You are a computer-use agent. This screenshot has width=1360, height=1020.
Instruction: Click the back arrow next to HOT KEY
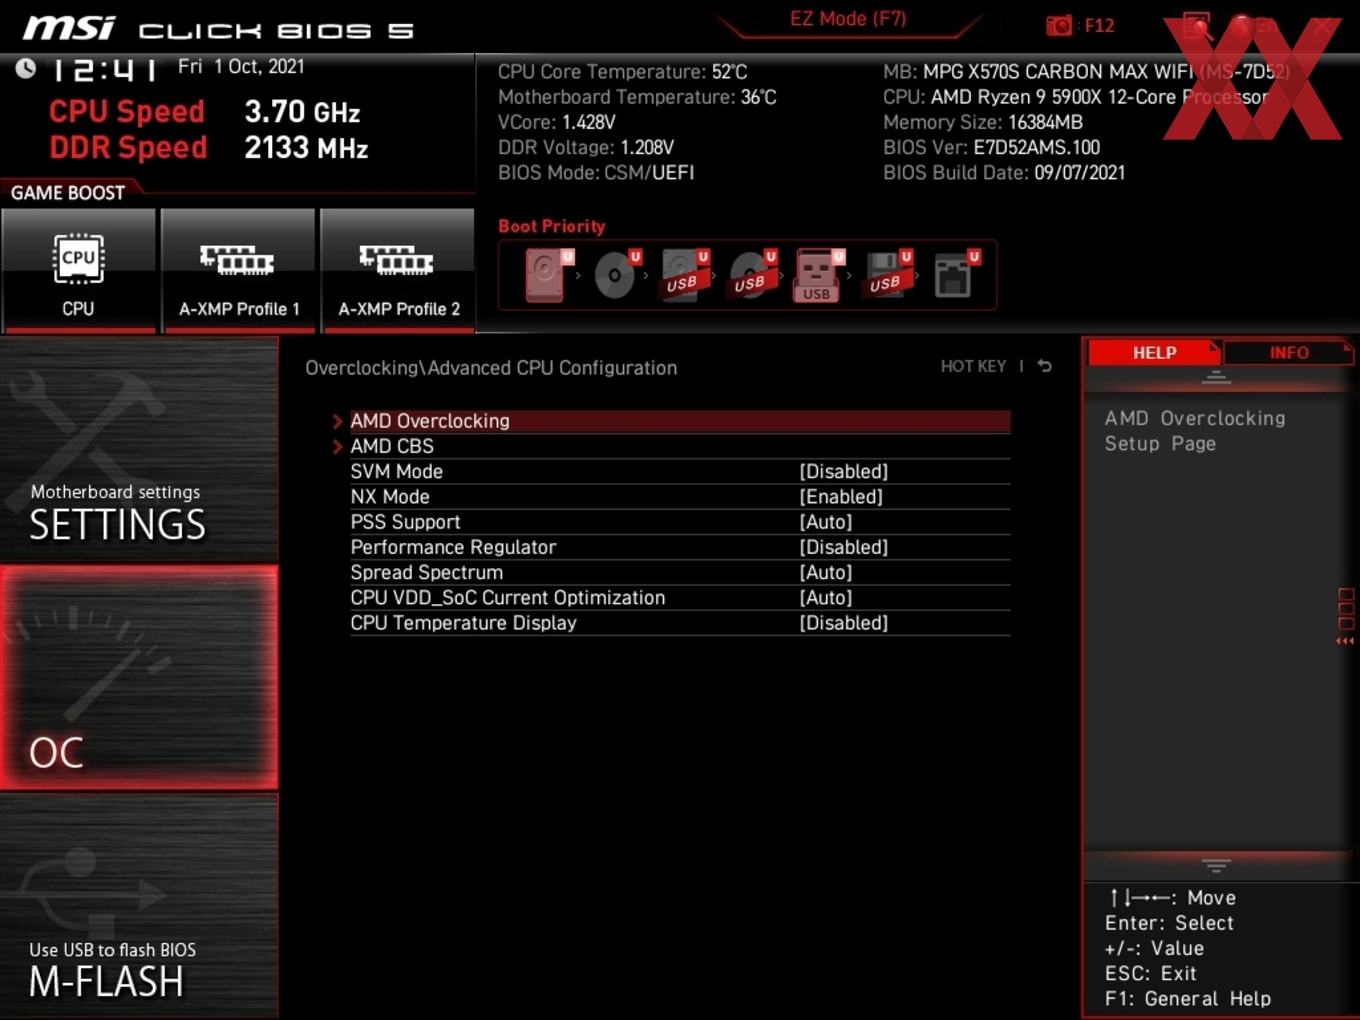[x=1045, y=366]
